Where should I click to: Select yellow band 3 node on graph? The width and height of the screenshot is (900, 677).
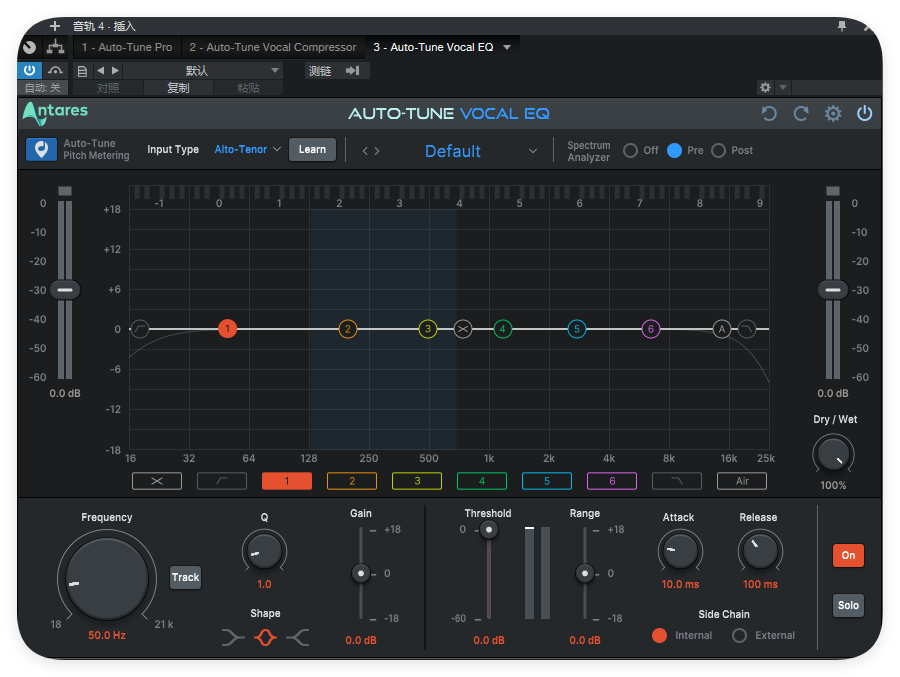[x=428, y=329]
